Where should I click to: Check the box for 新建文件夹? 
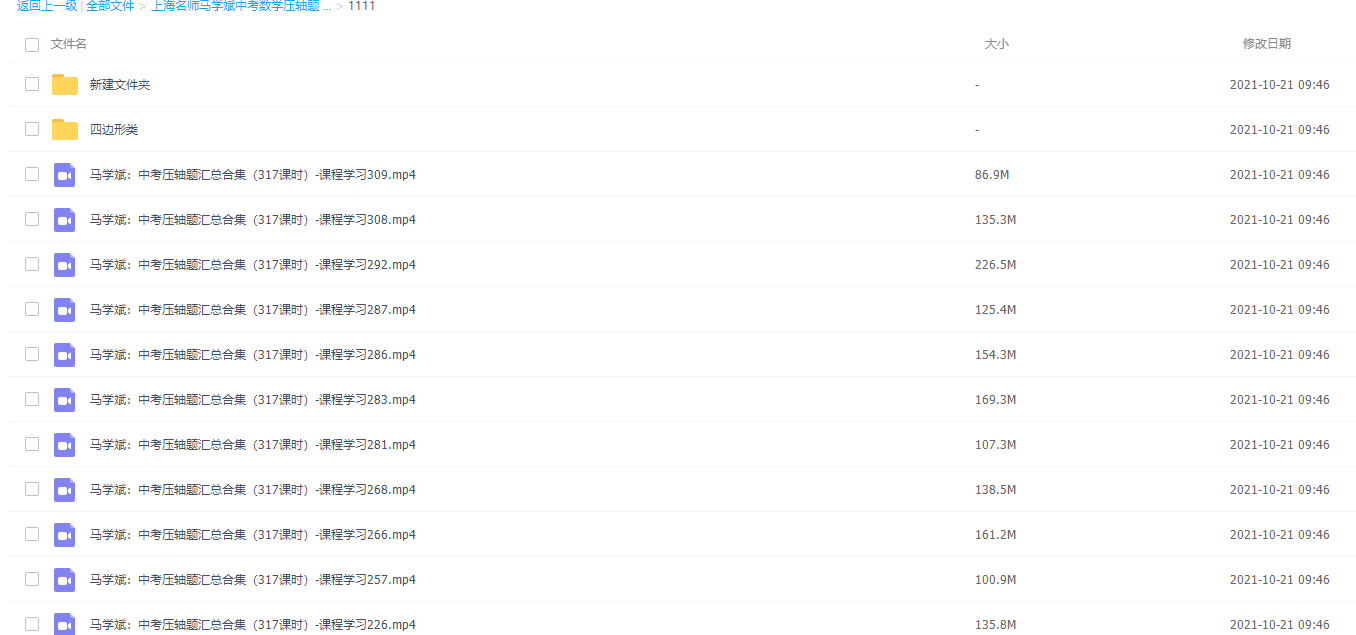[x=32, y=84]
